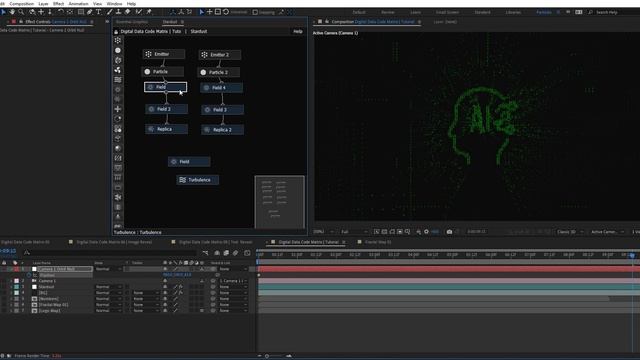Switch to the Stardust panel tab

(x=170, y=22)
